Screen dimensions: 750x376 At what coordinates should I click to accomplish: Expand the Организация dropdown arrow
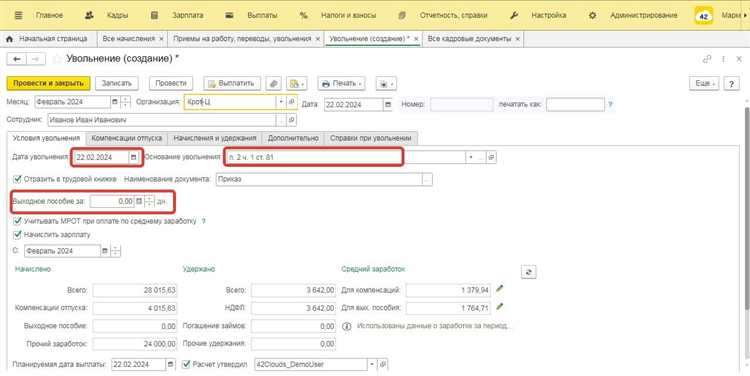tap(281, 102)
